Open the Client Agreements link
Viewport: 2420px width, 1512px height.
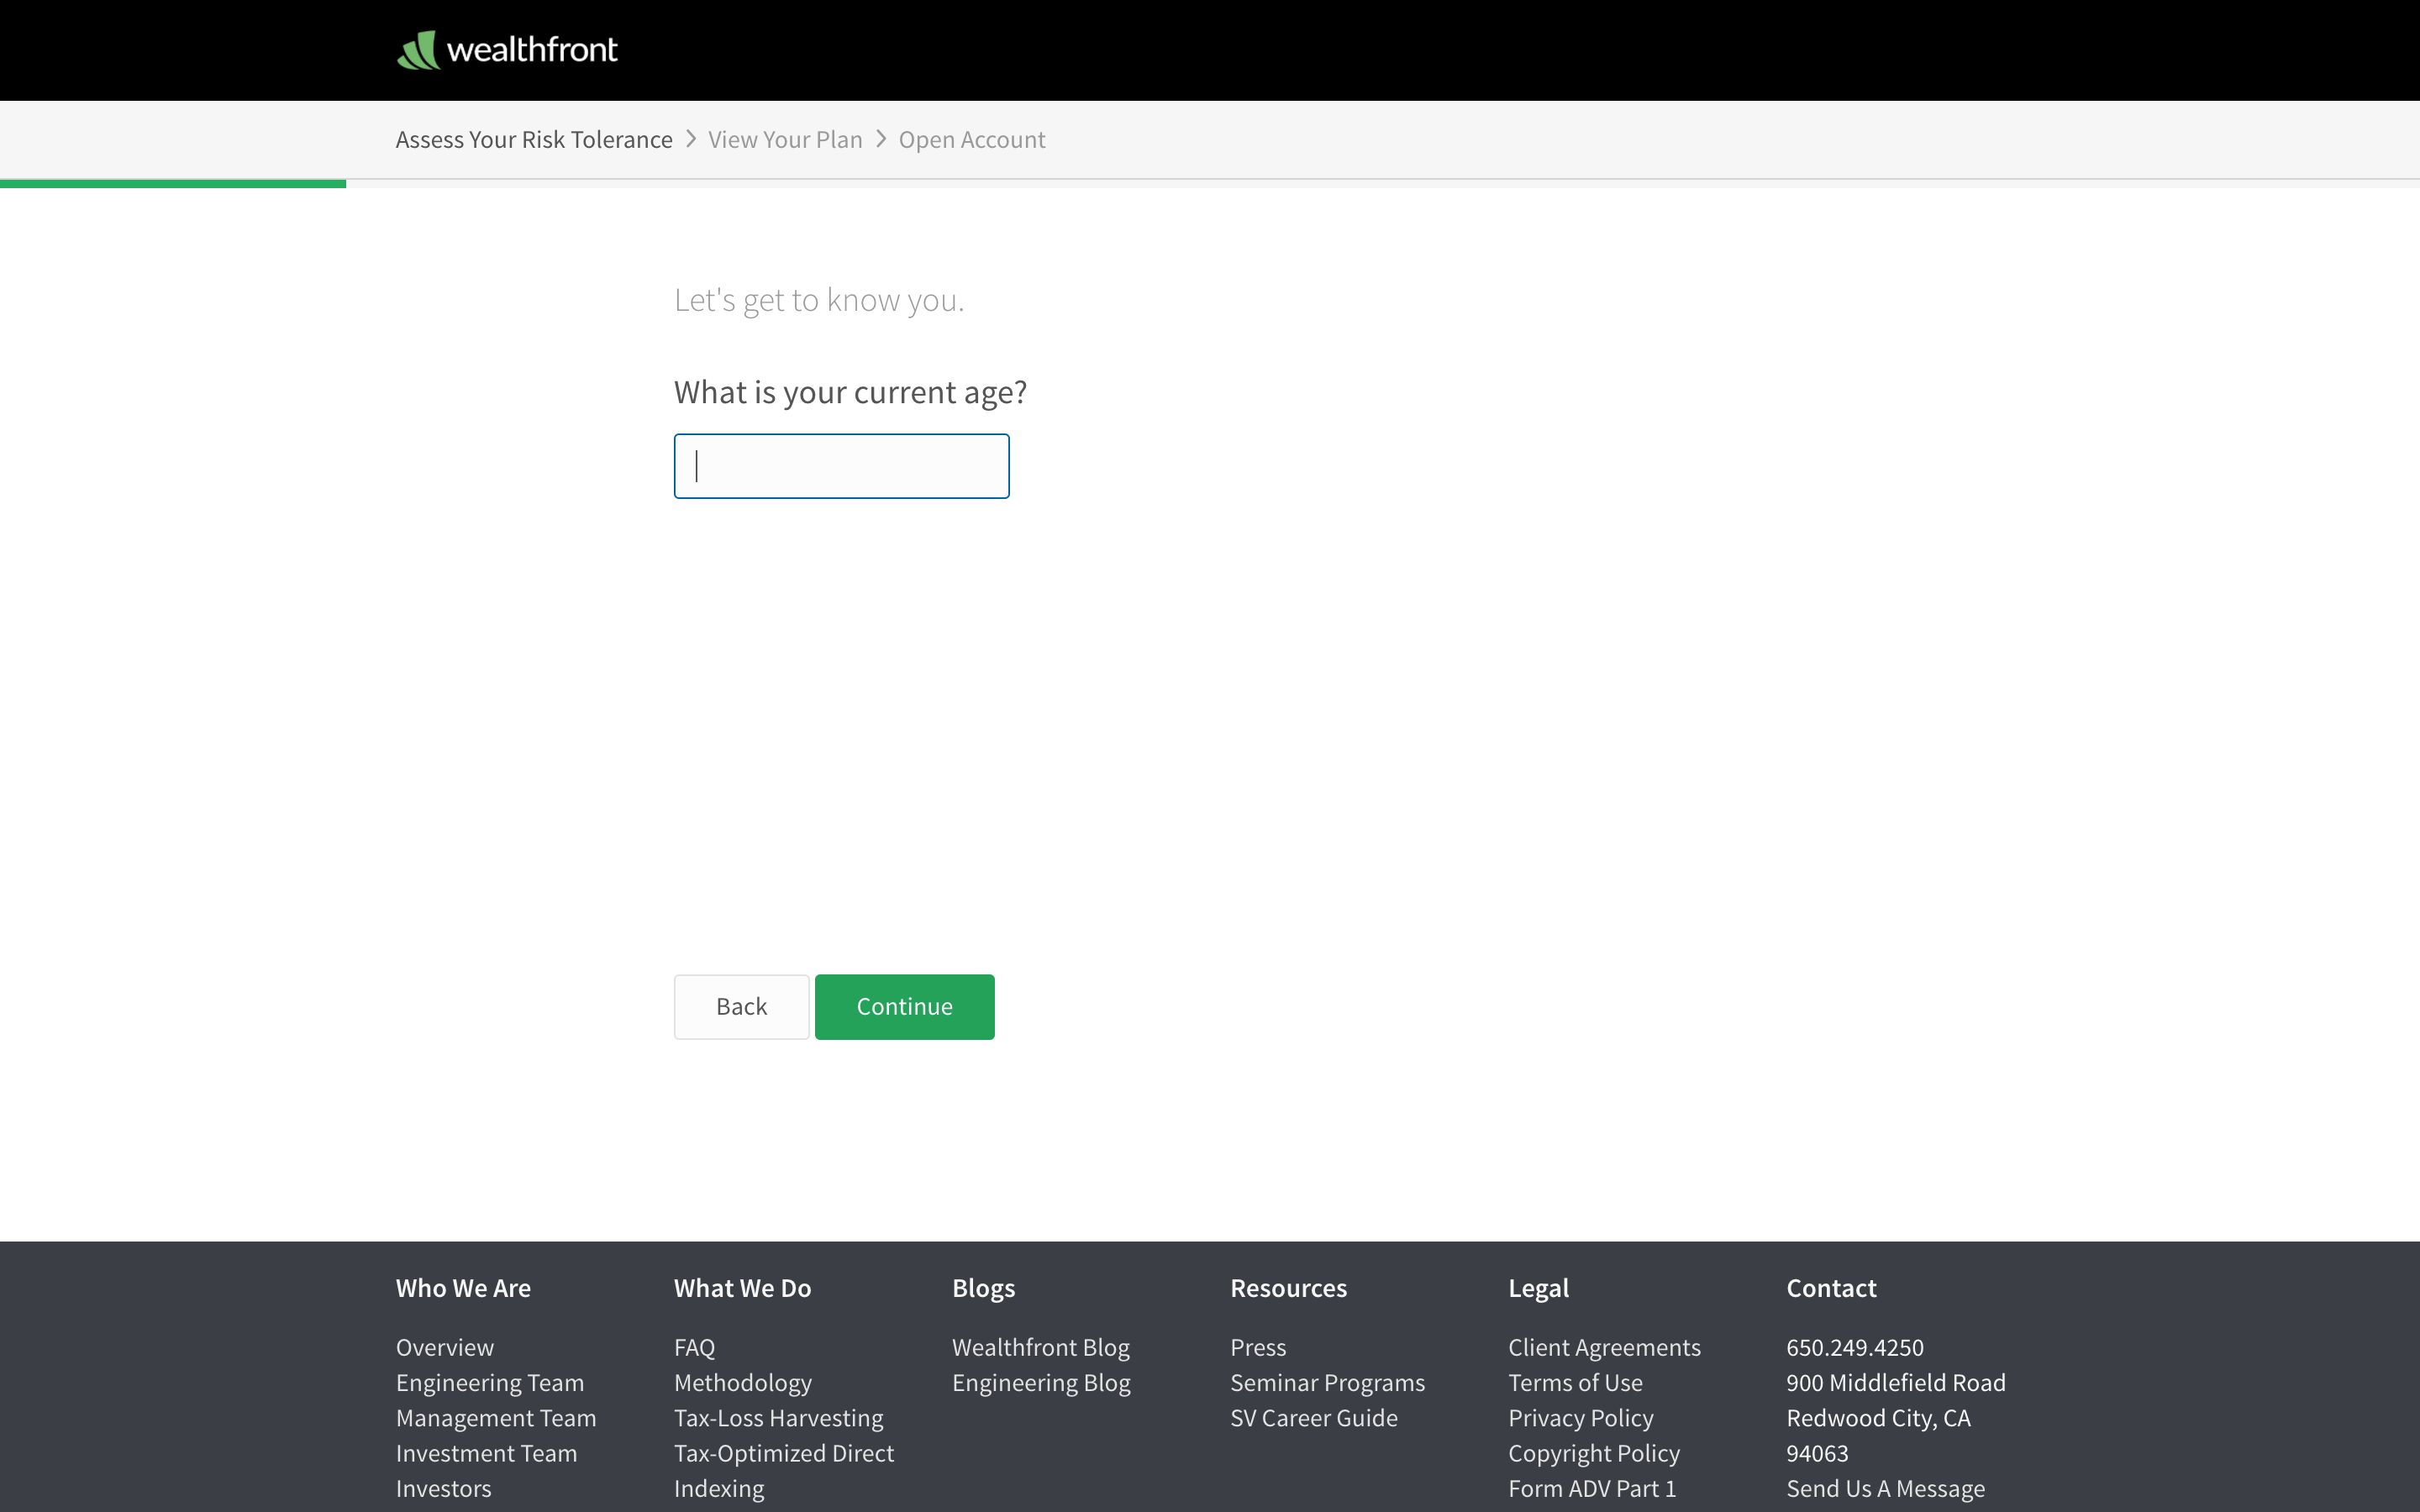[1605, 1347]
